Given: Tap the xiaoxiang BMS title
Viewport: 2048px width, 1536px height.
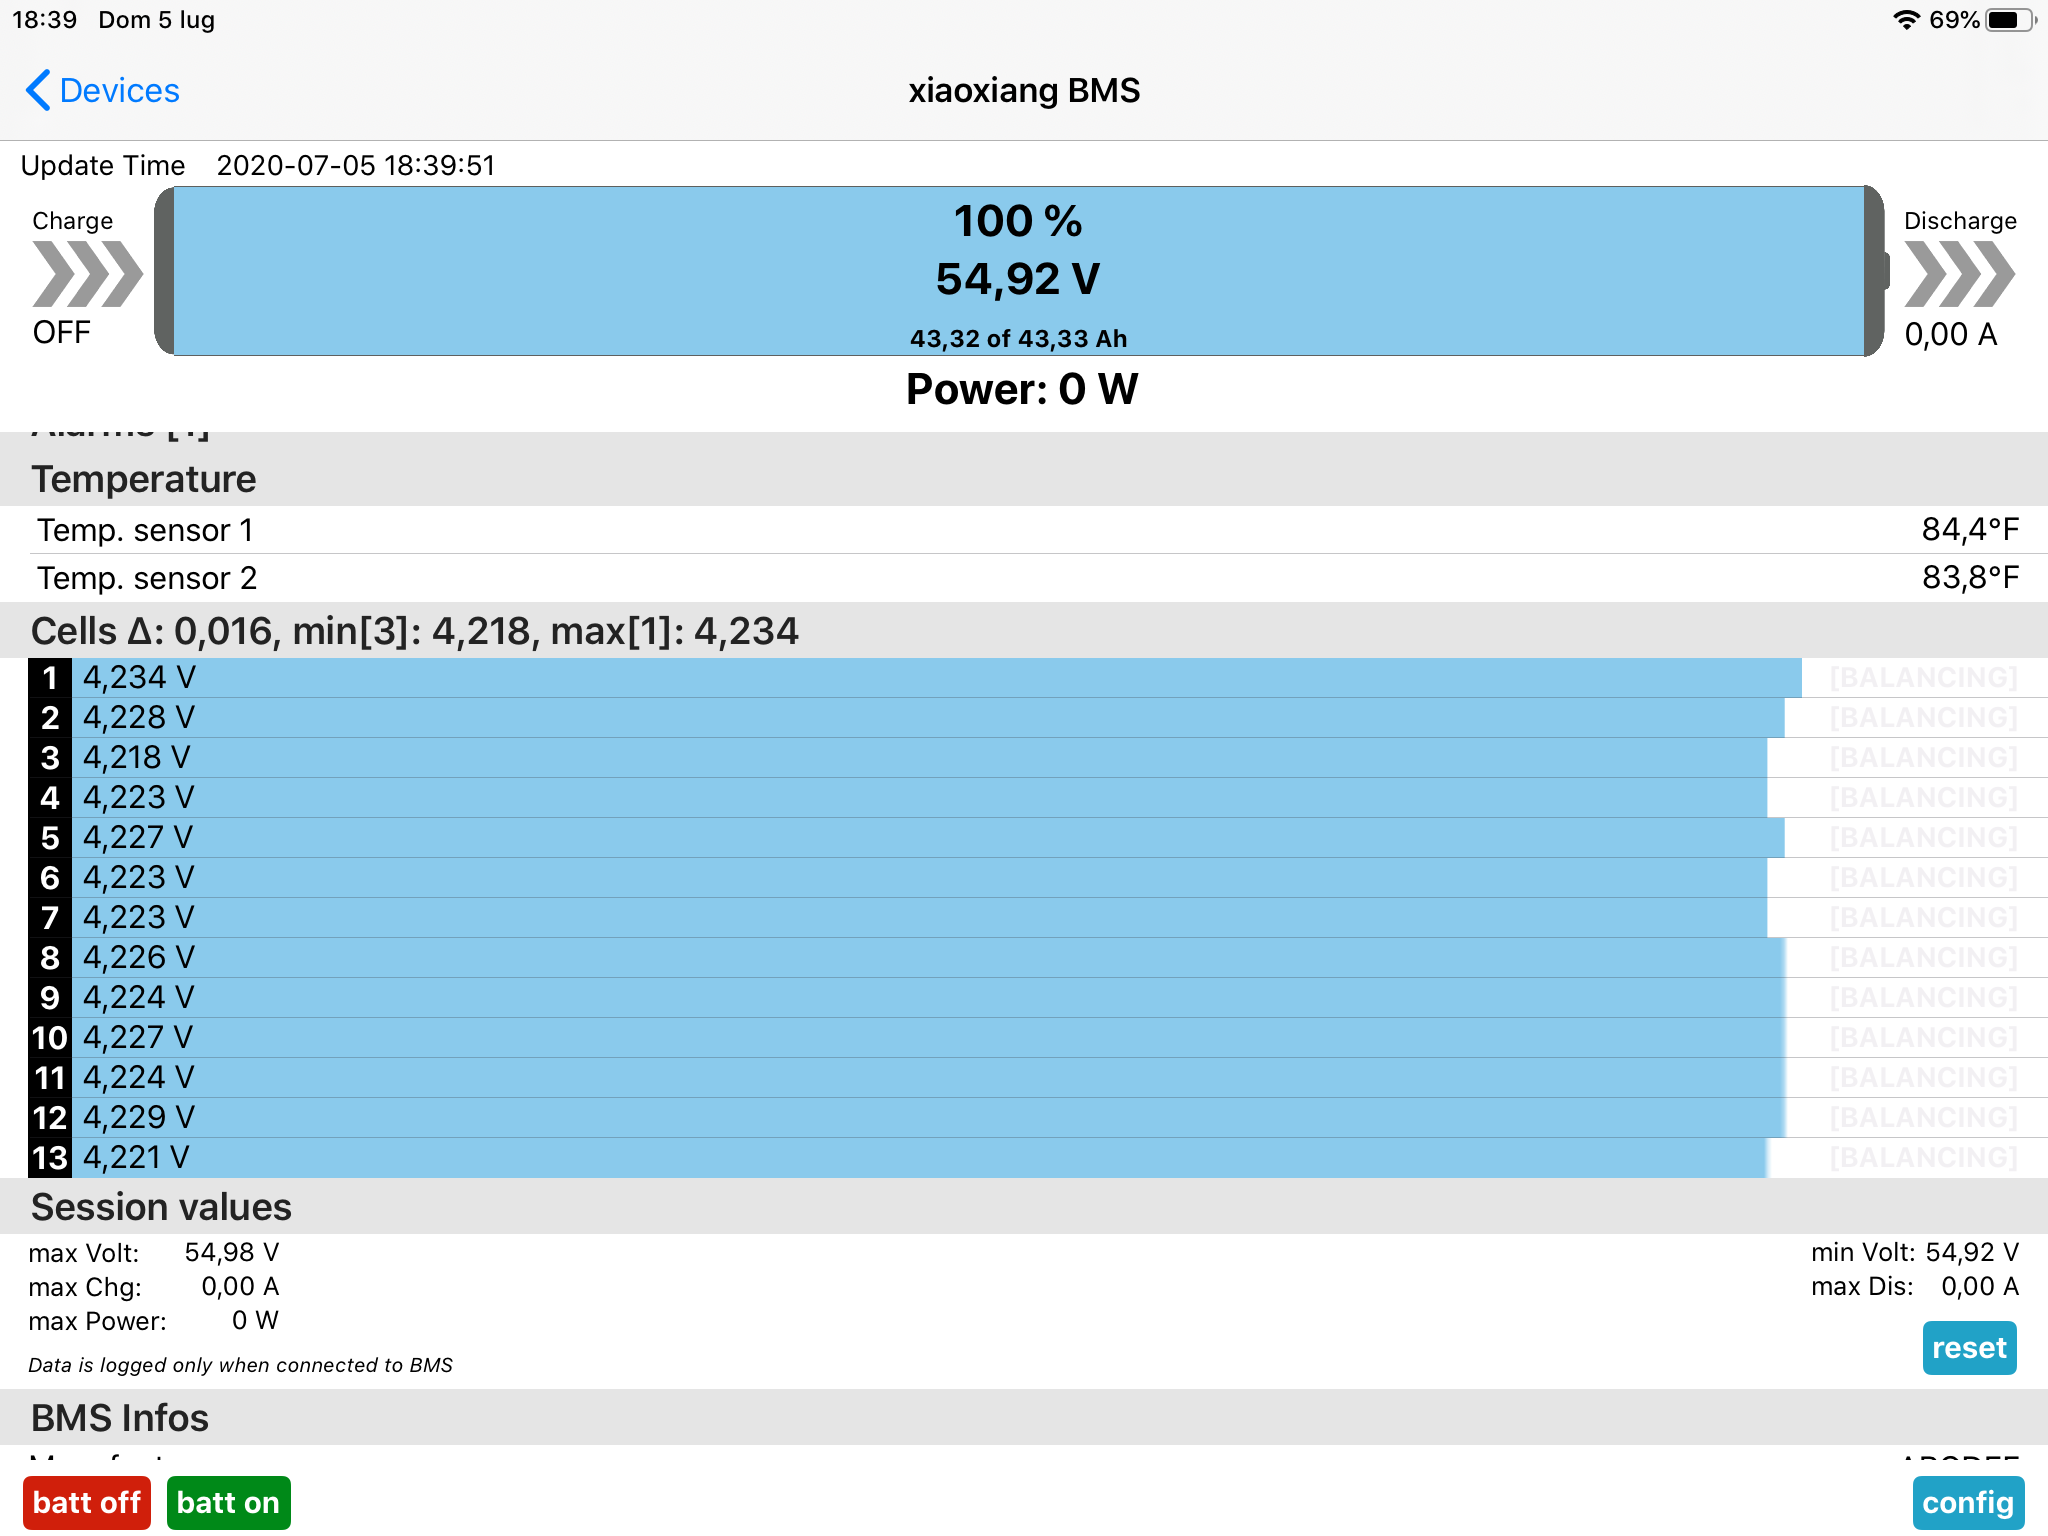Looking at the screenshot, I should click(x=1024, y=91).
